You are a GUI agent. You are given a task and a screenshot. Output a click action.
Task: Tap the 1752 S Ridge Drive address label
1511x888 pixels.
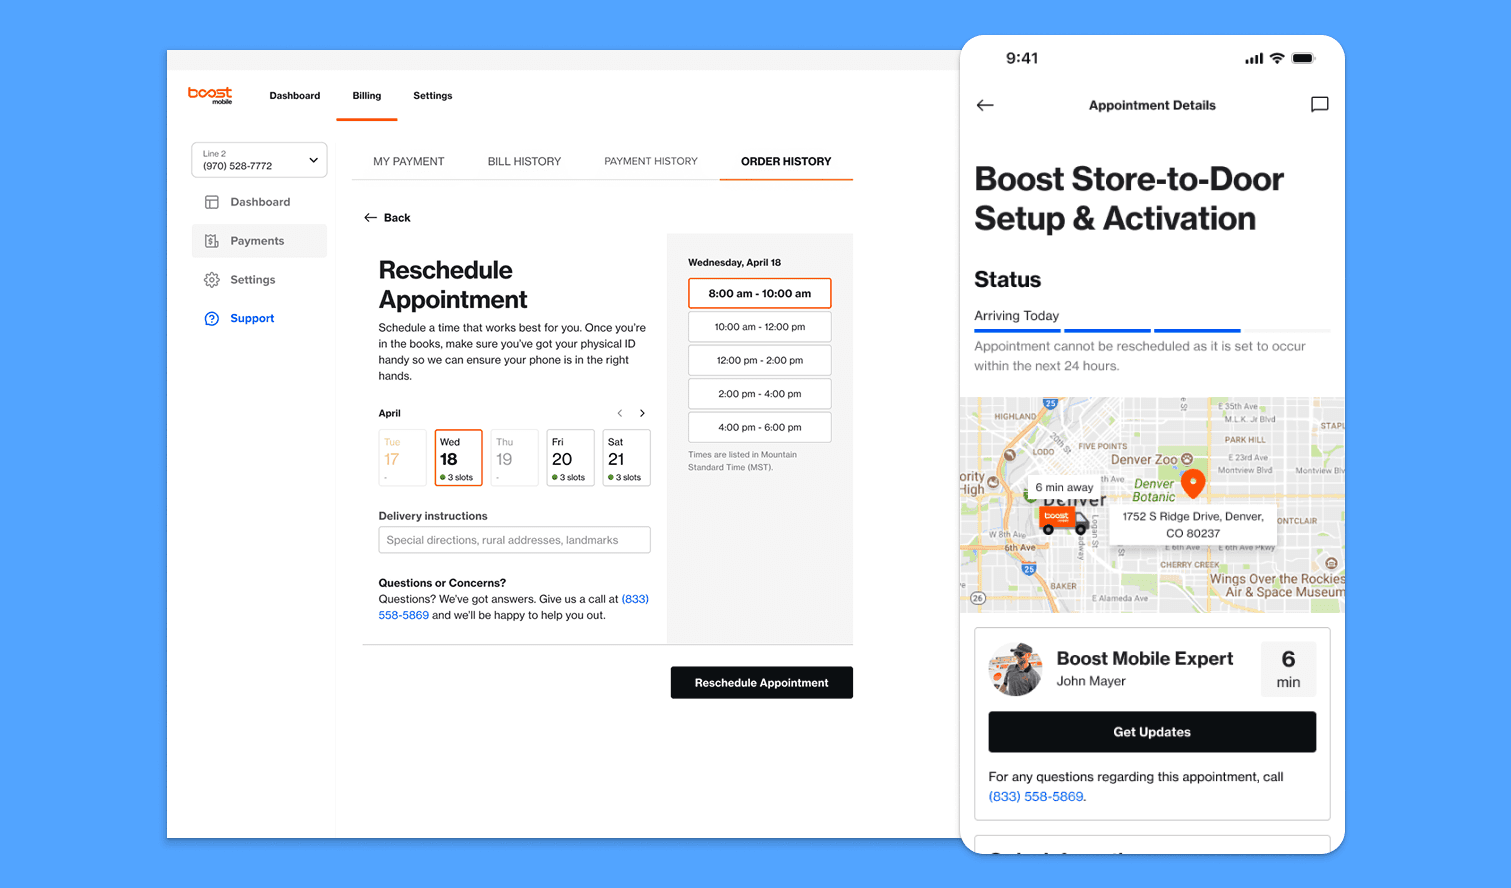[1193, 525]
